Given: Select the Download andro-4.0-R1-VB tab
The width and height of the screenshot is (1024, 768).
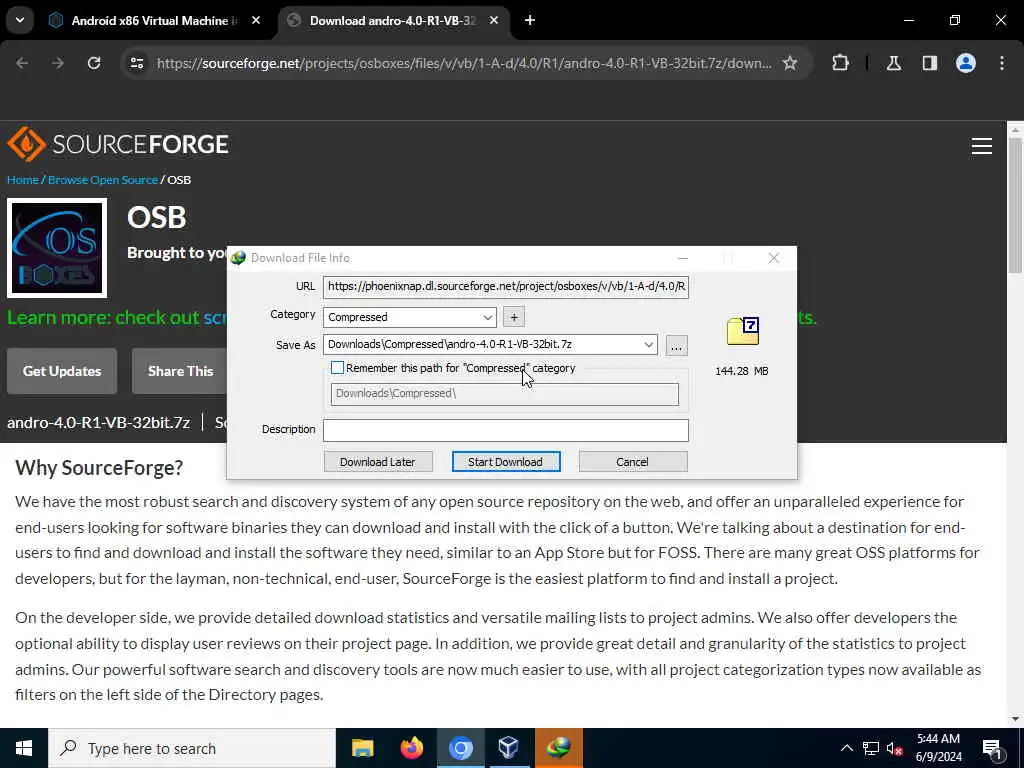Looking at the screenshot, I should pyautogui.click(x=392, y=20).
